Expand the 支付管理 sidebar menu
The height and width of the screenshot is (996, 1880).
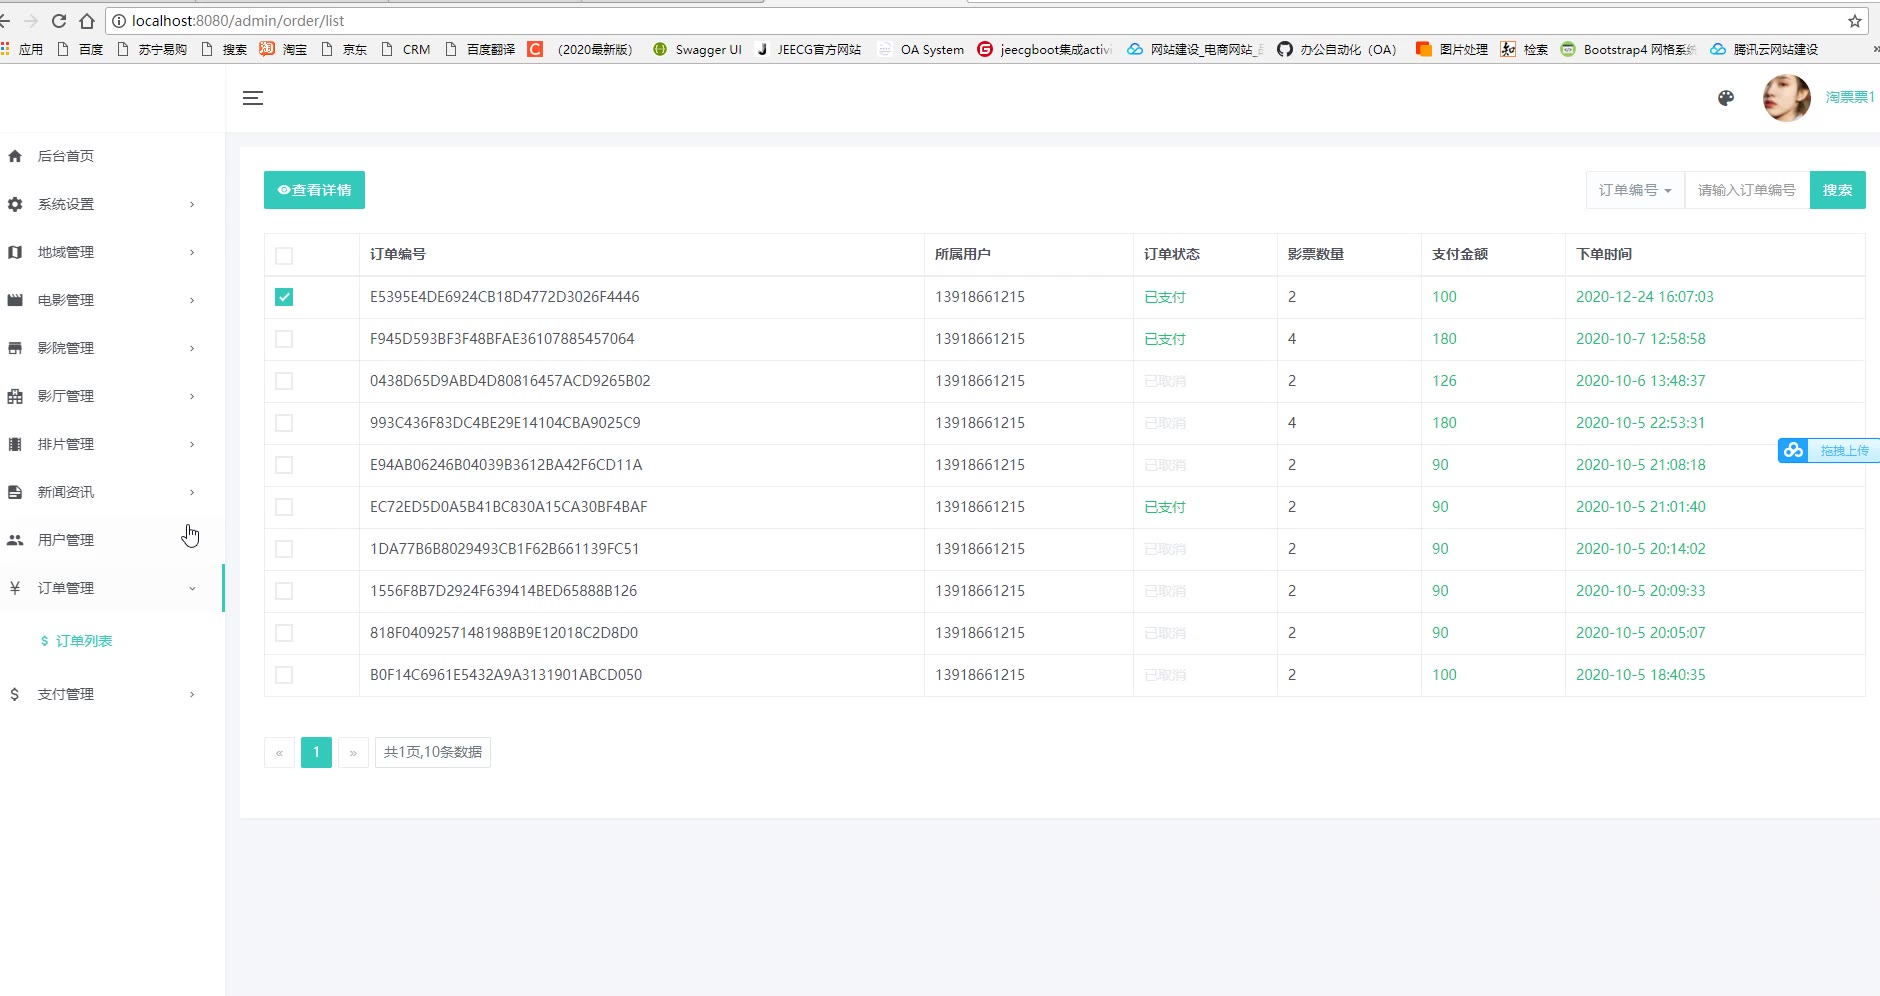point(100,694)
